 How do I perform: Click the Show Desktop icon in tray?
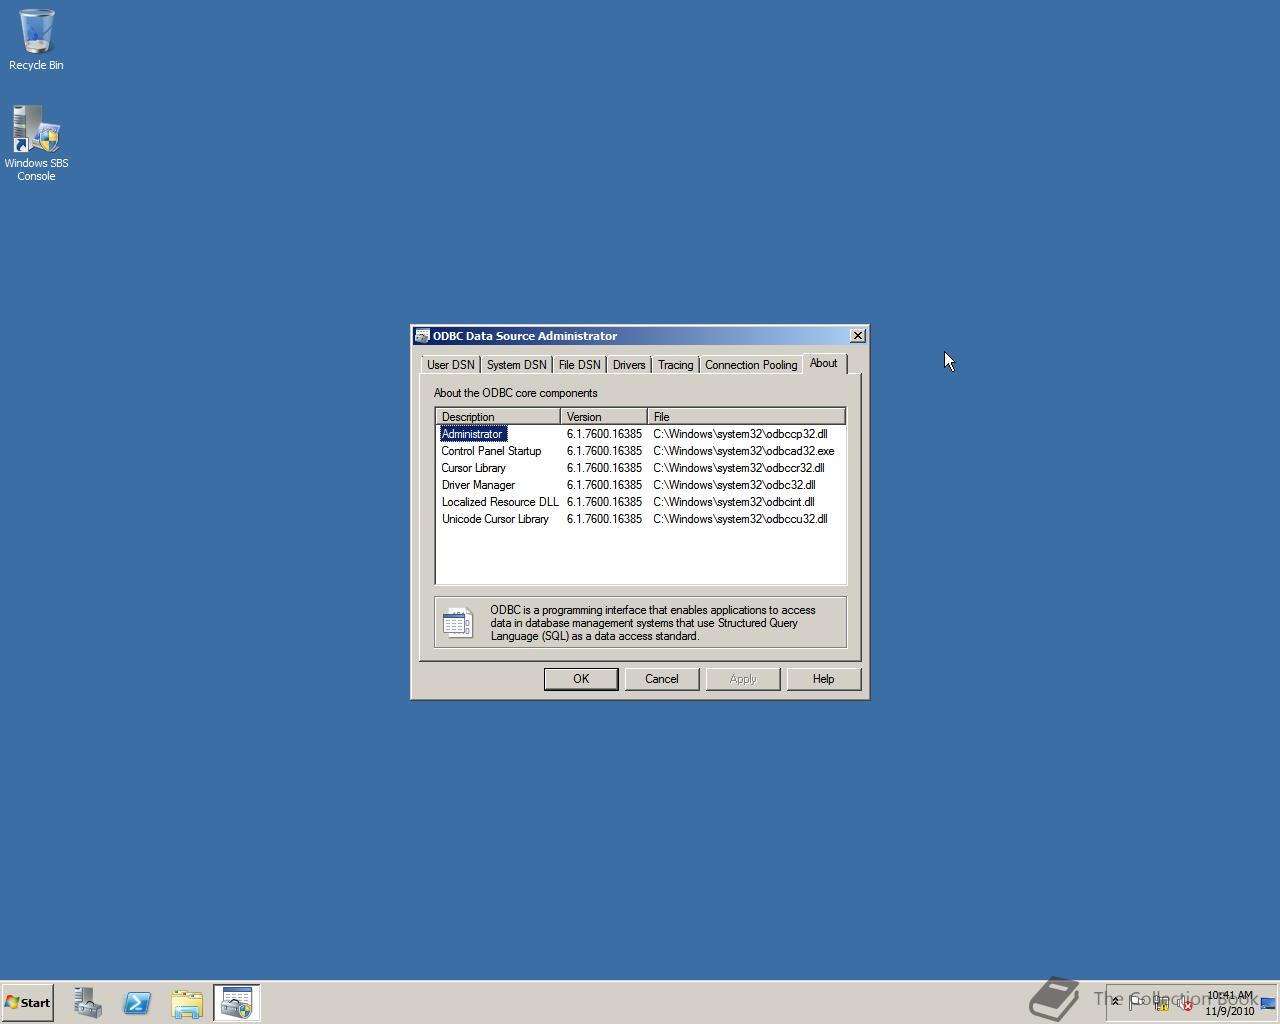click(1268, 1003)
